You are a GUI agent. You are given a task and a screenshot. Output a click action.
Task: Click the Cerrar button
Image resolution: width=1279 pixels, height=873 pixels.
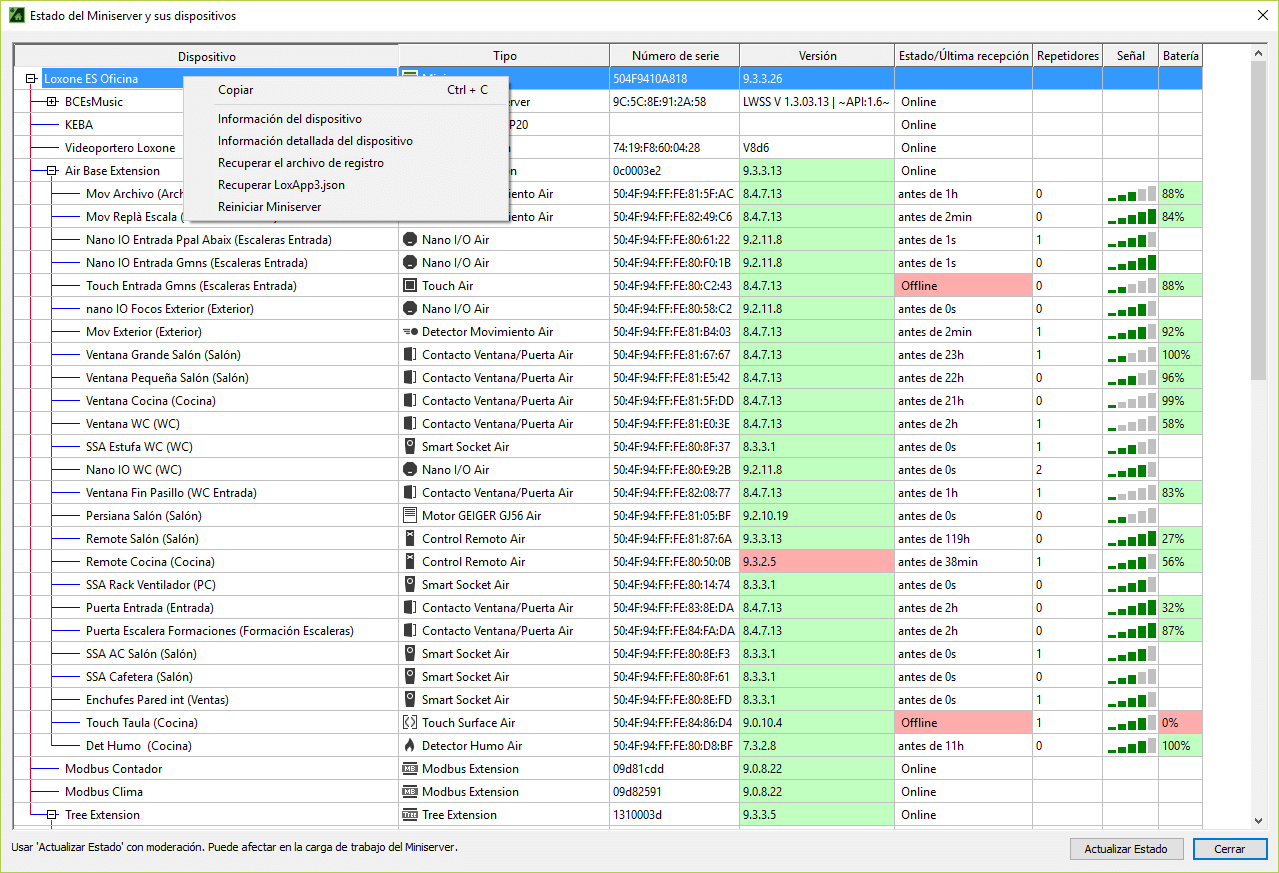(1229, 849)
